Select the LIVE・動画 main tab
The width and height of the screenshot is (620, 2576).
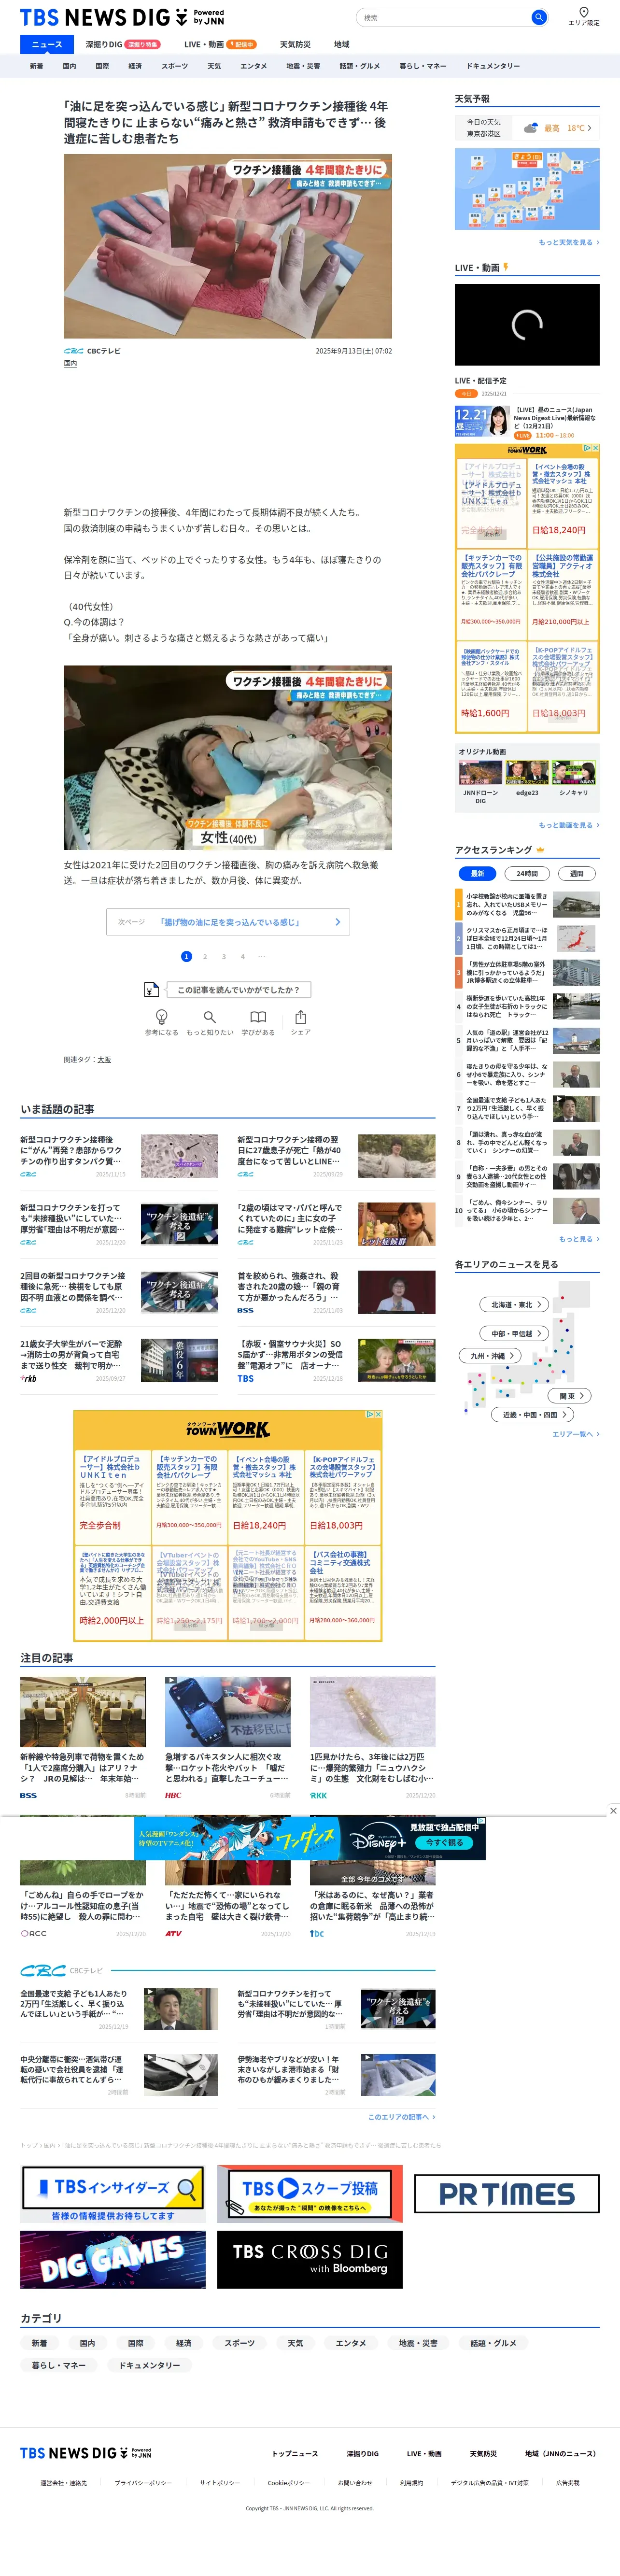pos(220,44)
